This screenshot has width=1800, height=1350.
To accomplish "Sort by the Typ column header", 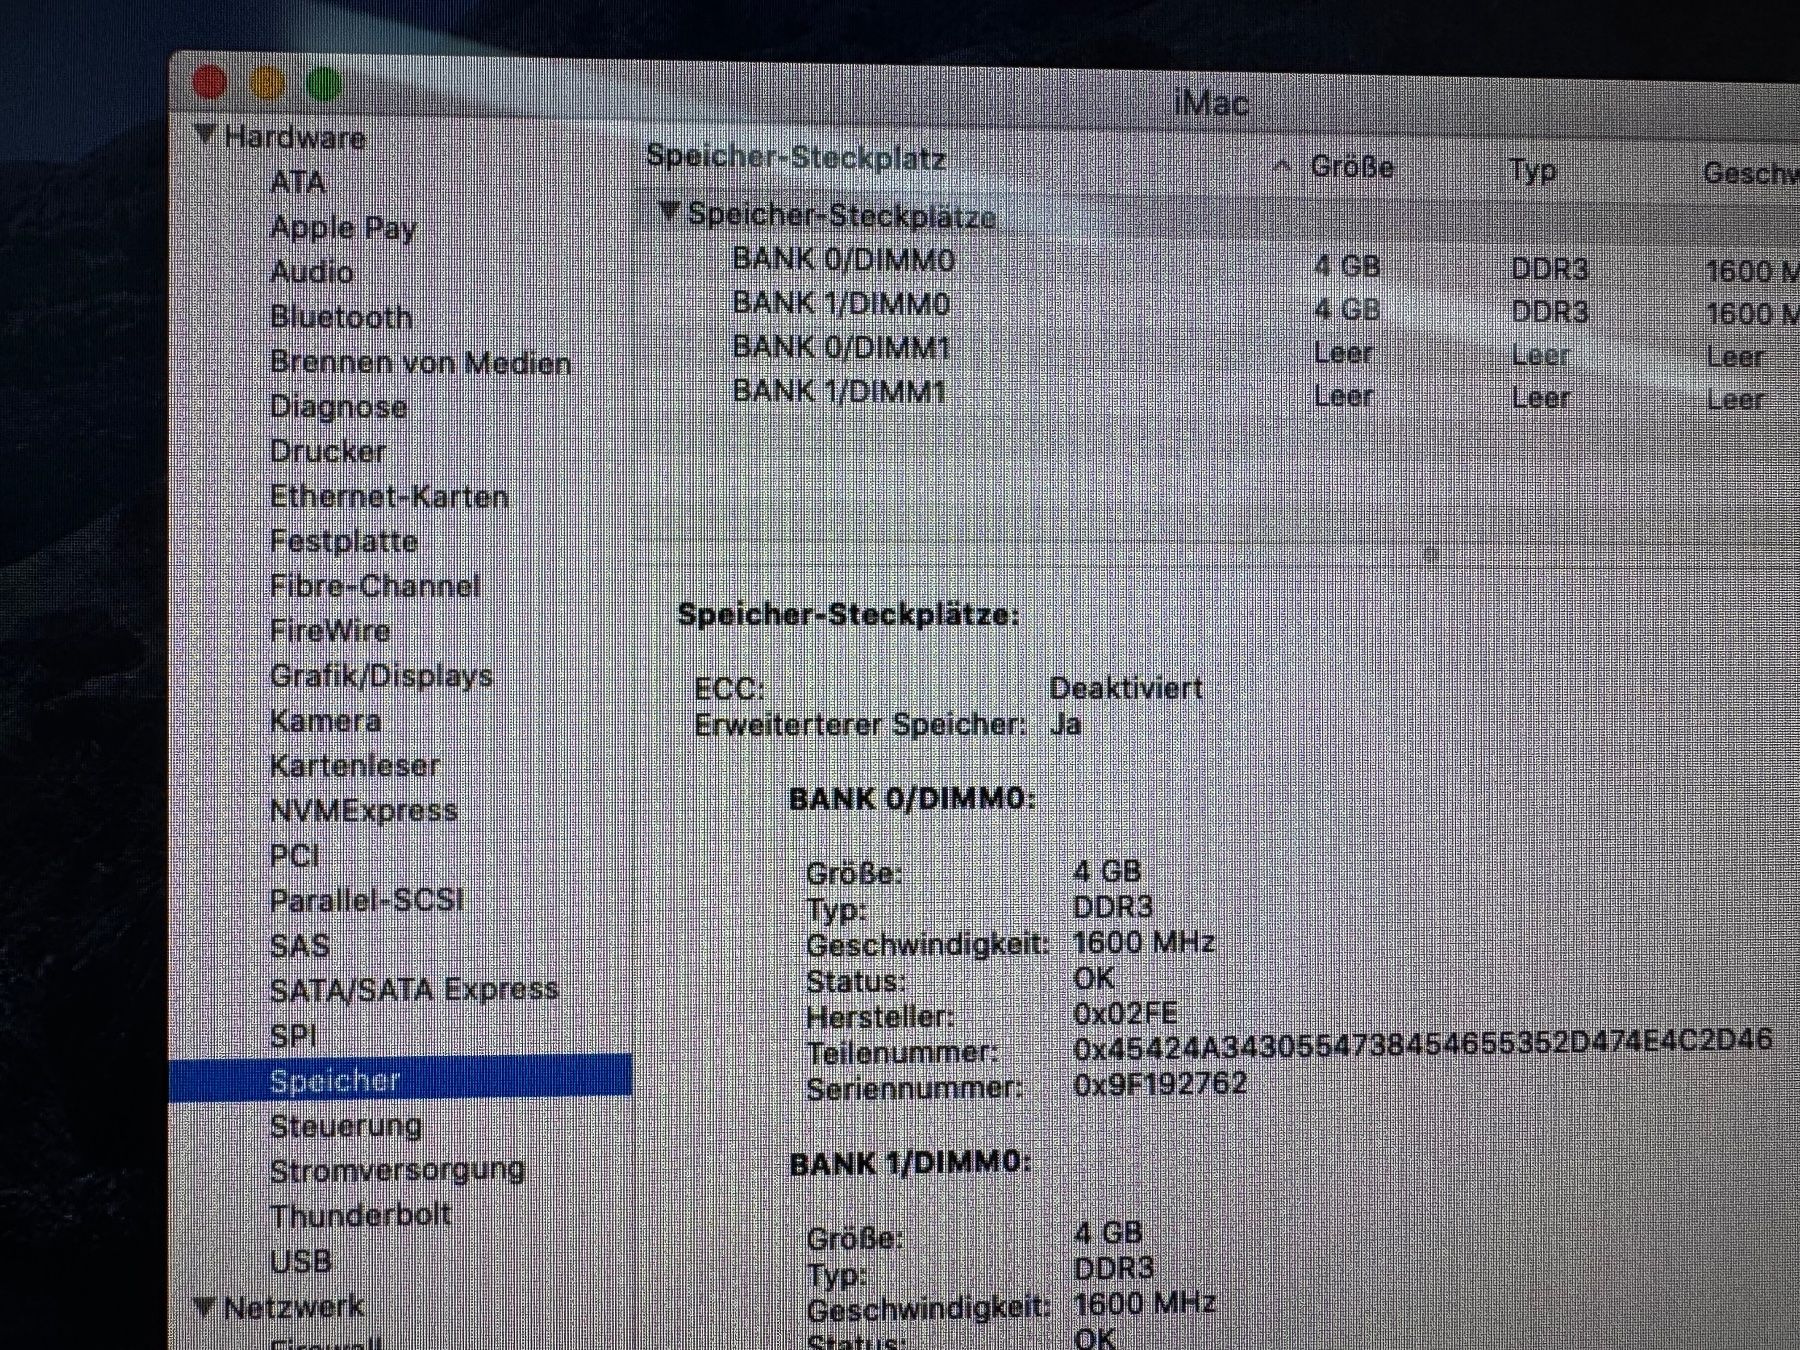I will tap(1533, 171).
